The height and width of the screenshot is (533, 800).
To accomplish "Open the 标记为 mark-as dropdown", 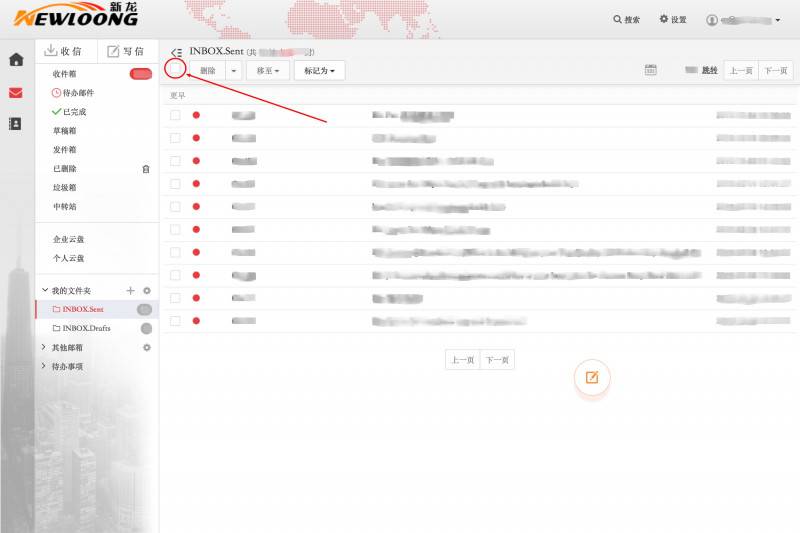I will tap(319, 71).
